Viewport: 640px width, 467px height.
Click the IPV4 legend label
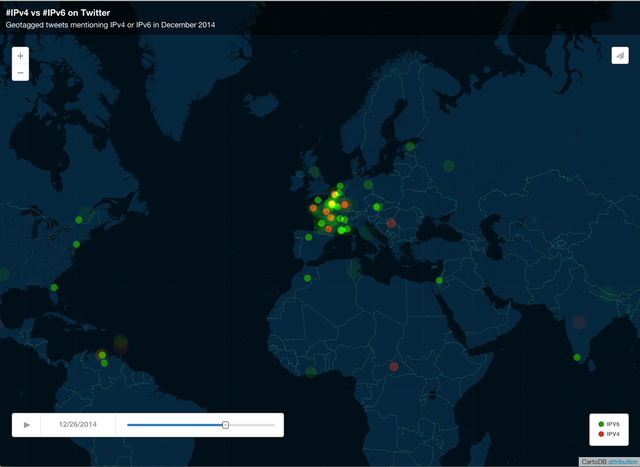pos(613,434)
